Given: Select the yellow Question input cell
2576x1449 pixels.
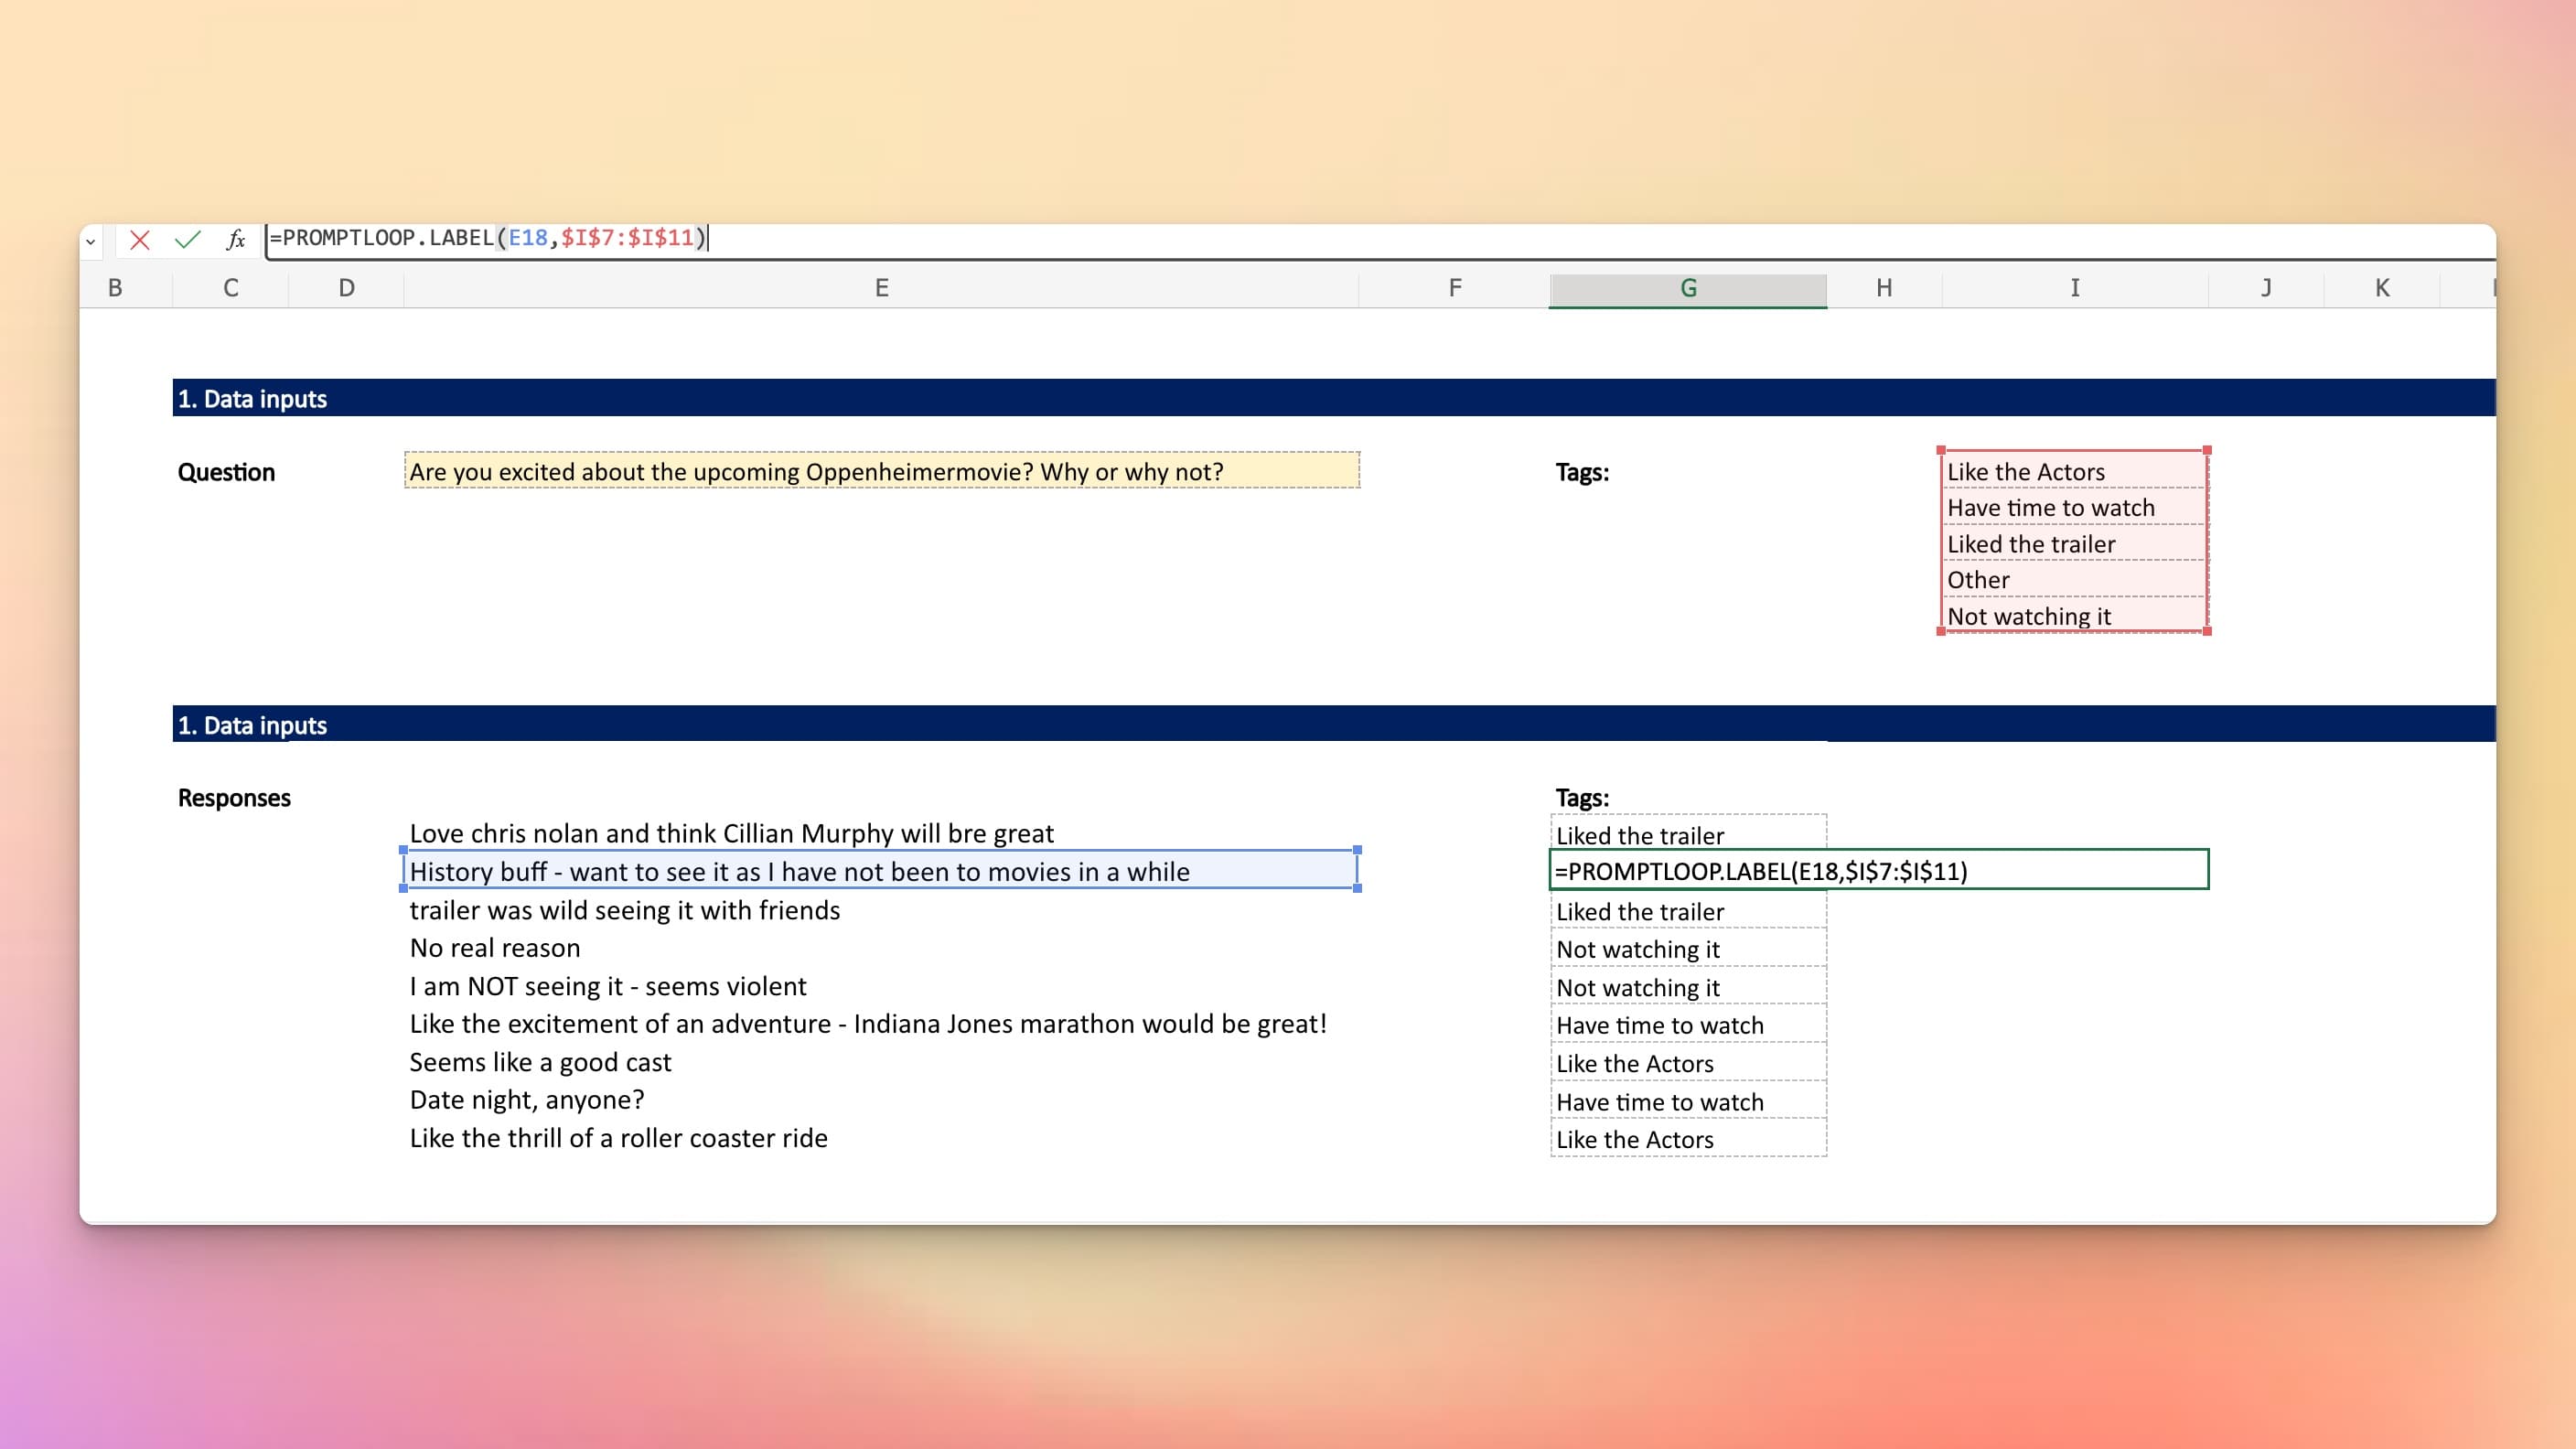Looking at the screenshot, I should point(881,471).
